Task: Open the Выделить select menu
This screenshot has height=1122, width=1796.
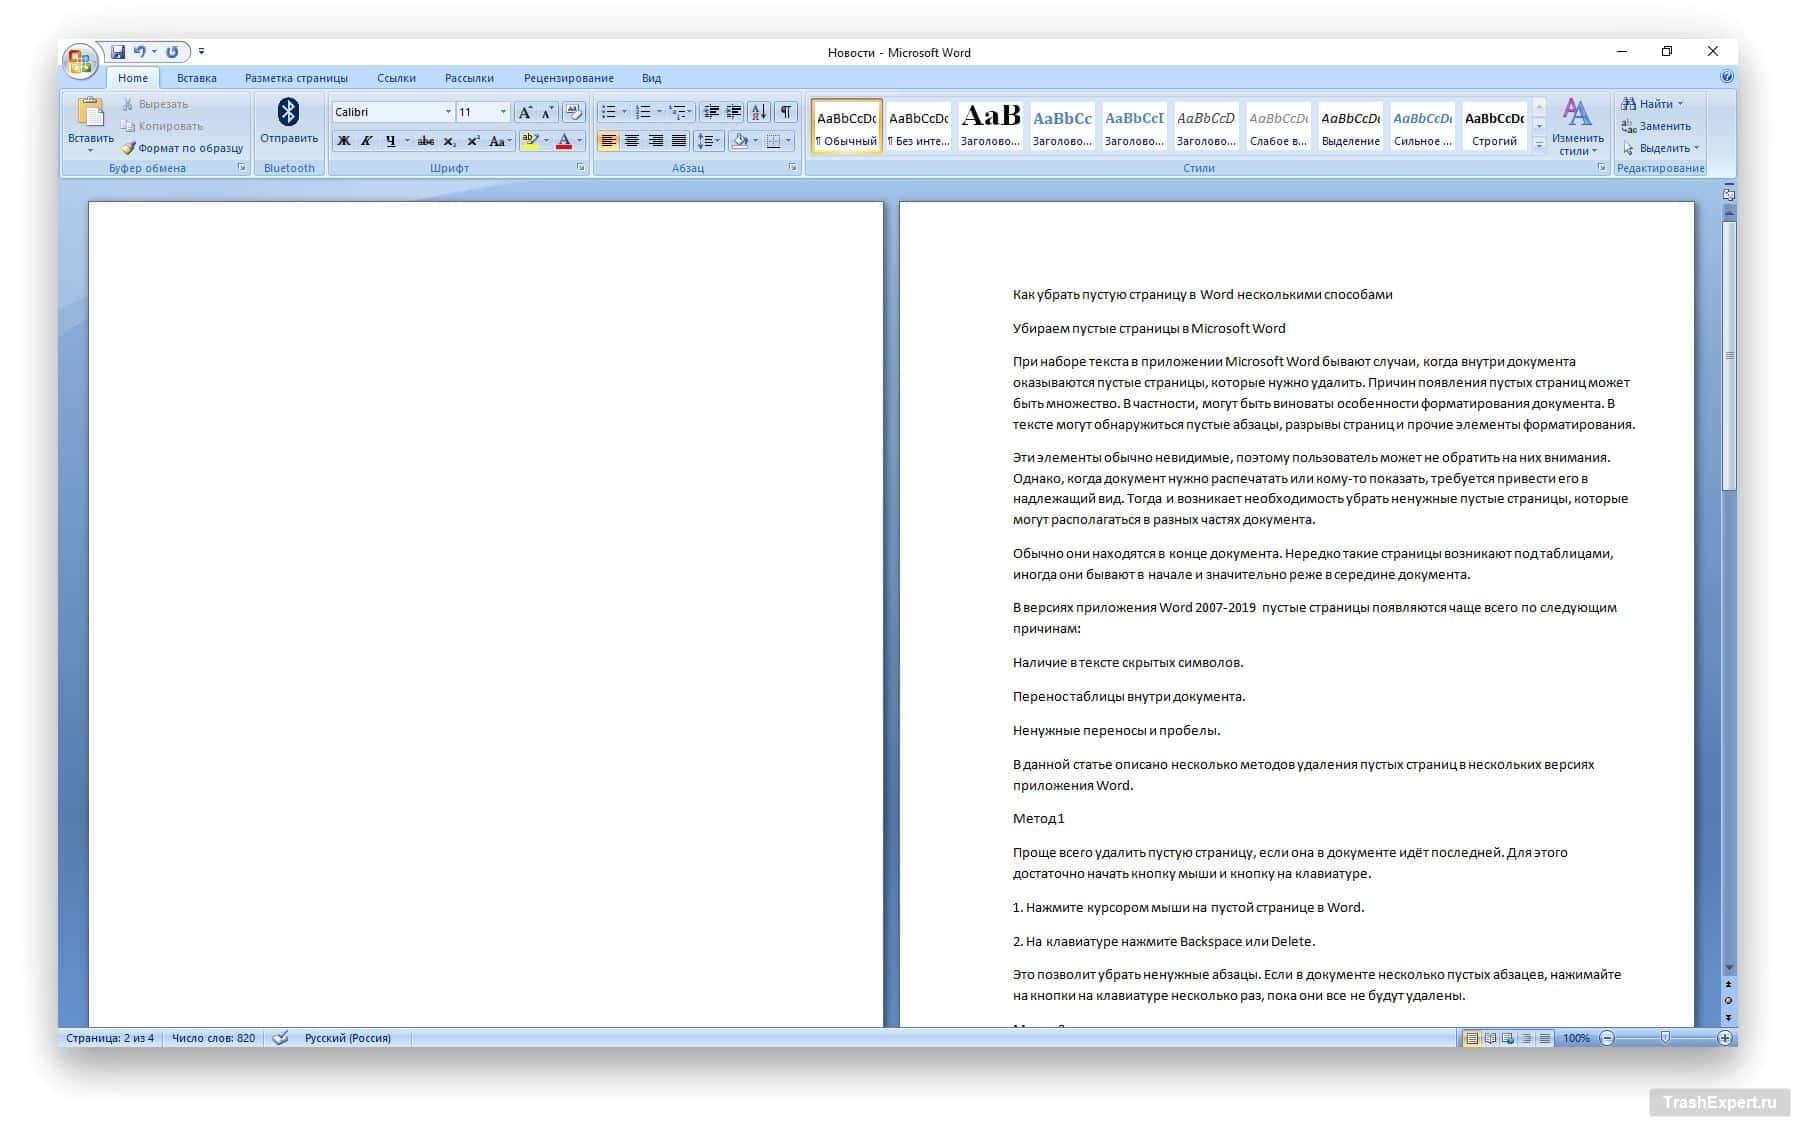Action: pos(1661,148)
